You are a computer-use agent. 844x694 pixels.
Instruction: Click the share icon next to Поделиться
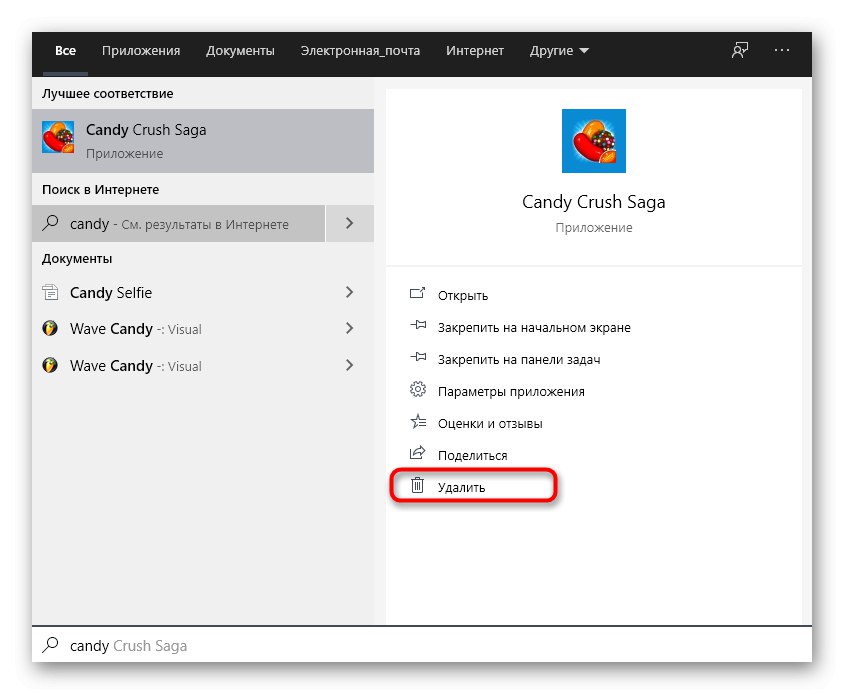pyautogui.click(x=418, y=453)
